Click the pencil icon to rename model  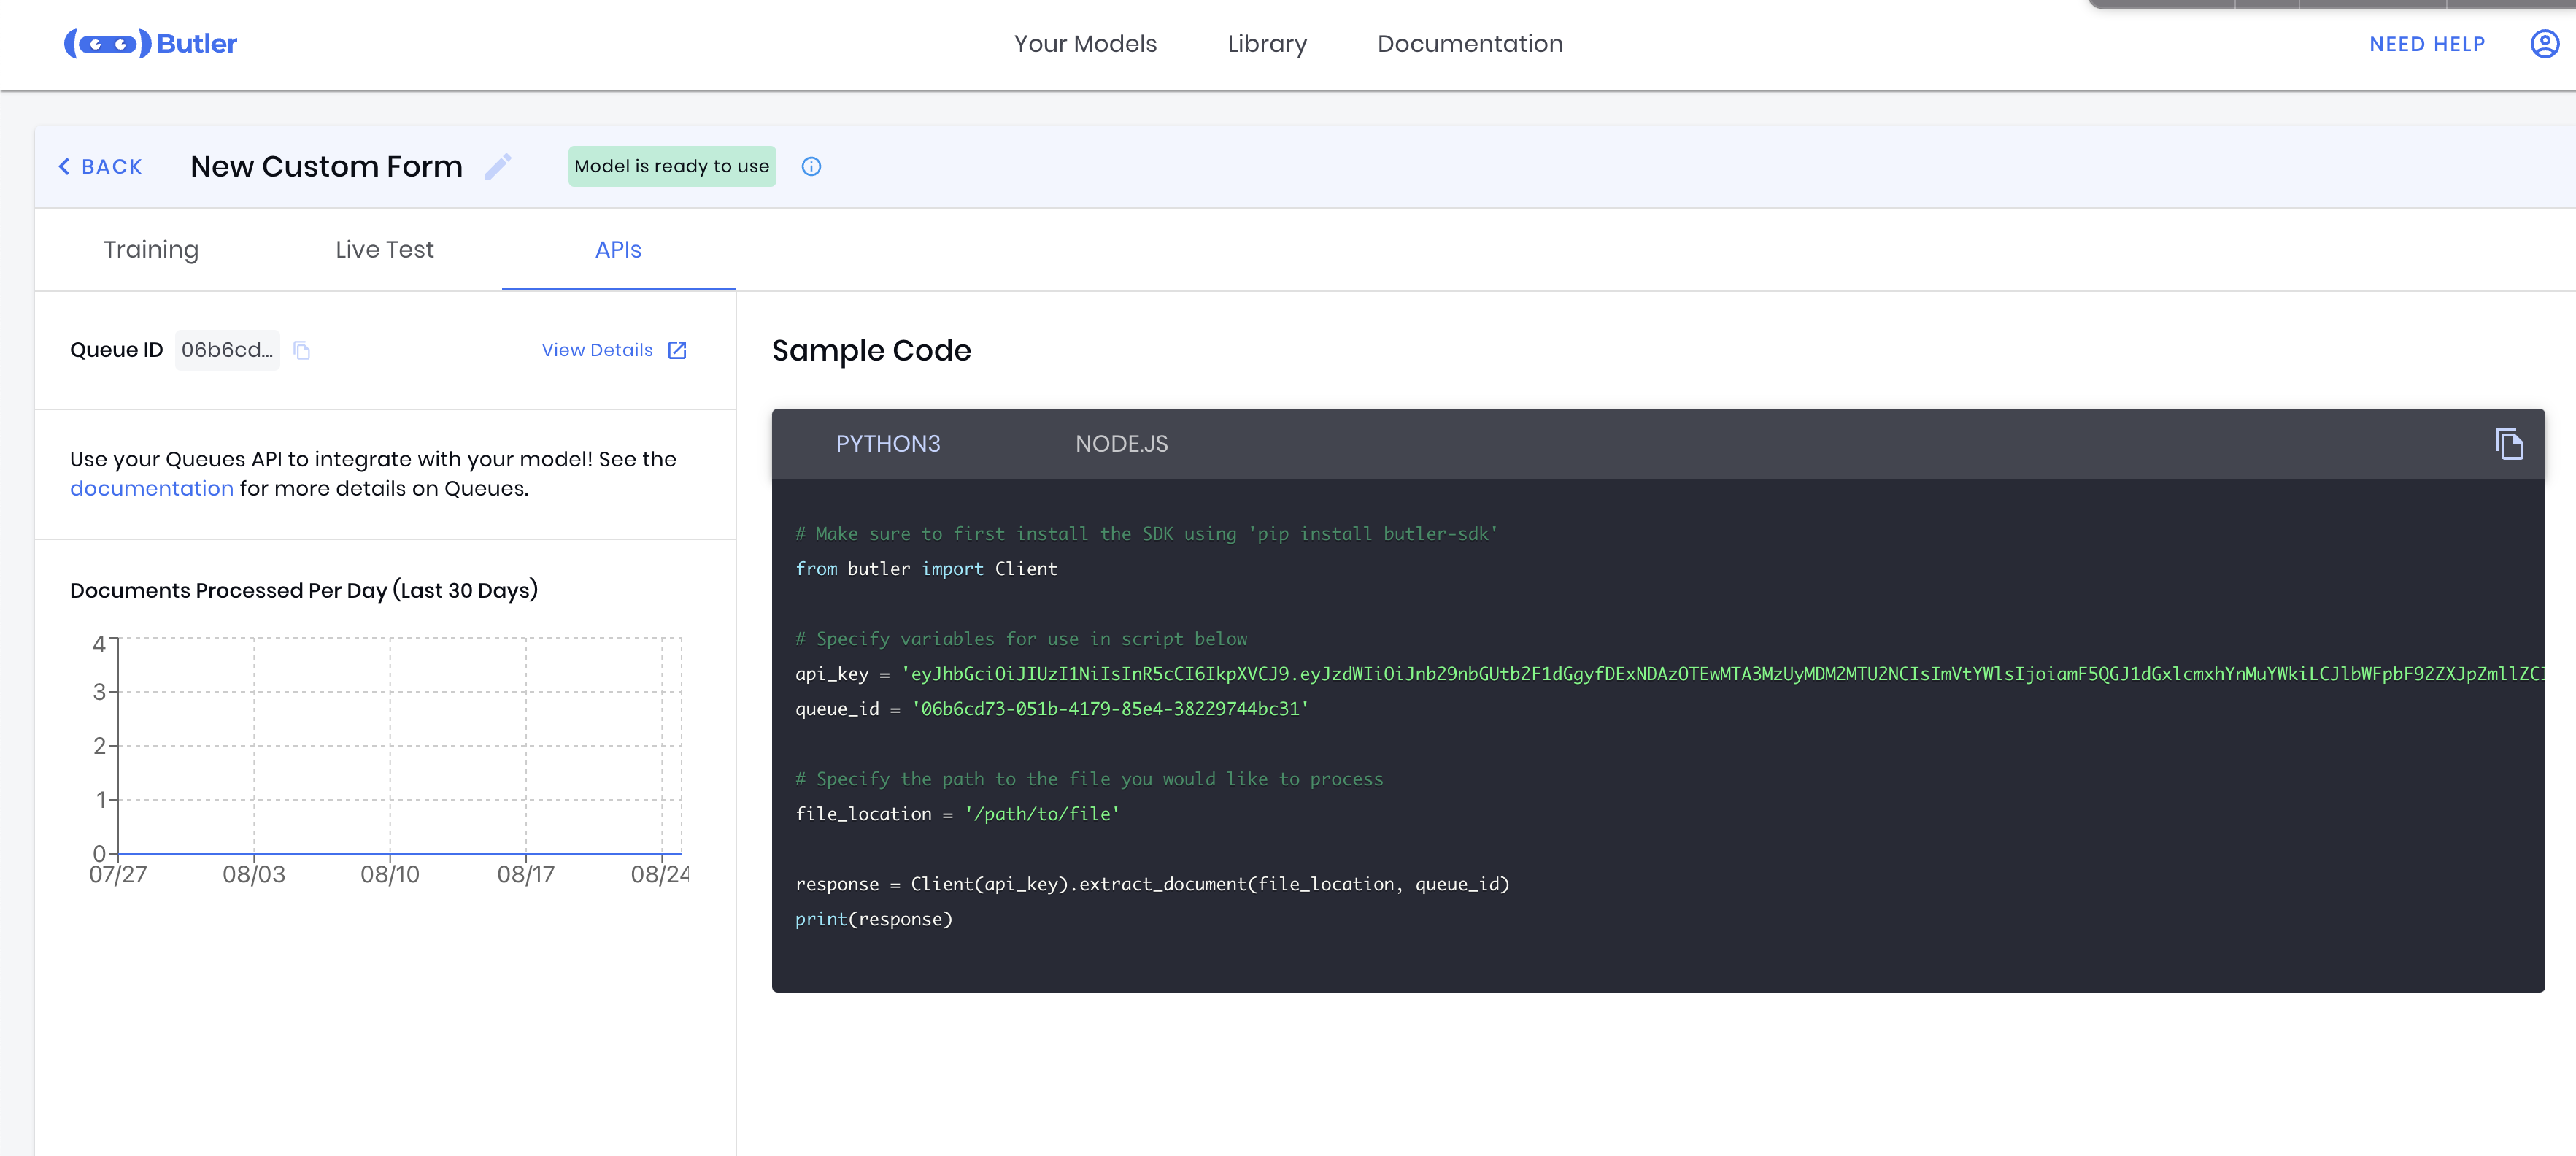point(498,166)
